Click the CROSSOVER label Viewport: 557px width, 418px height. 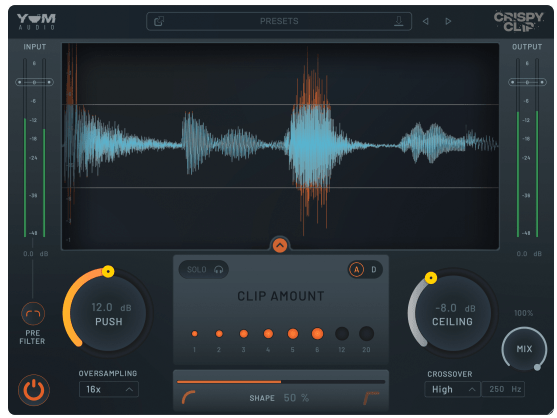450,374
